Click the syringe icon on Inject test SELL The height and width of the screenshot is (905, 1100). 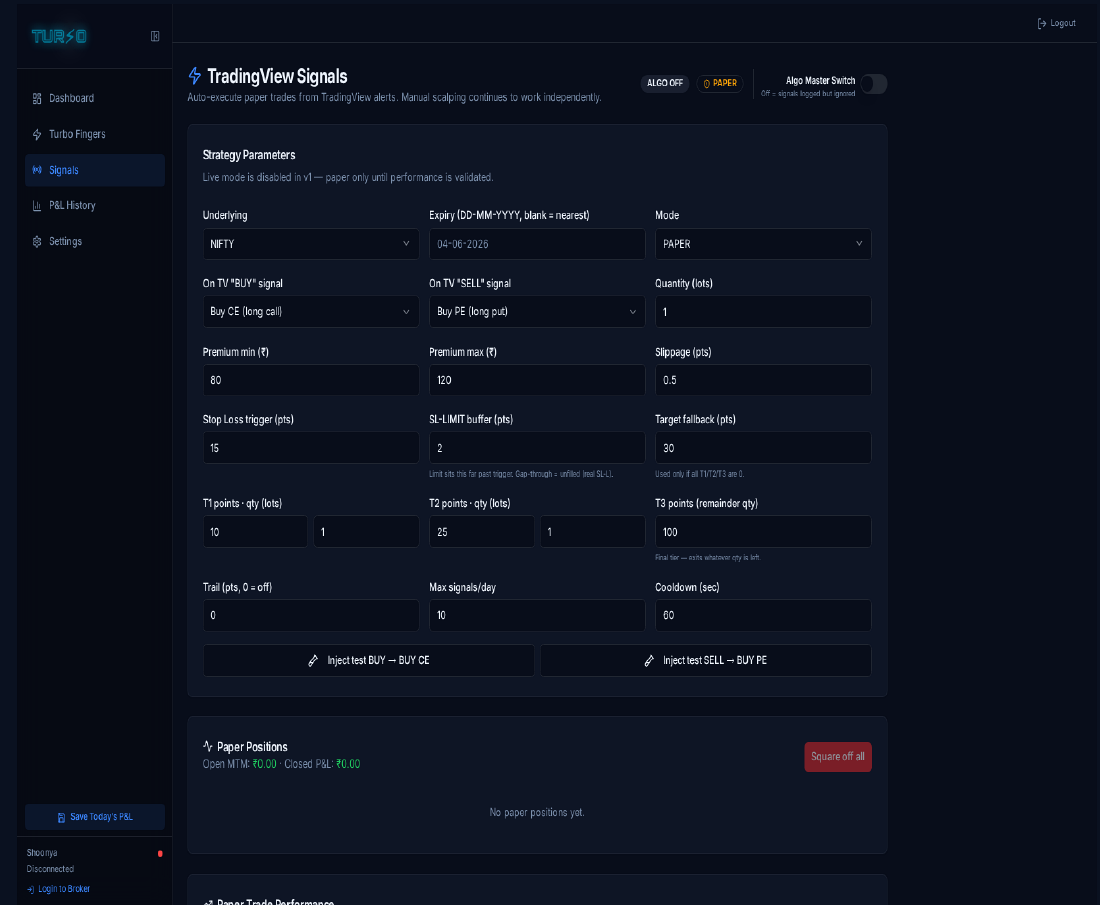click(x=649, y=661)
